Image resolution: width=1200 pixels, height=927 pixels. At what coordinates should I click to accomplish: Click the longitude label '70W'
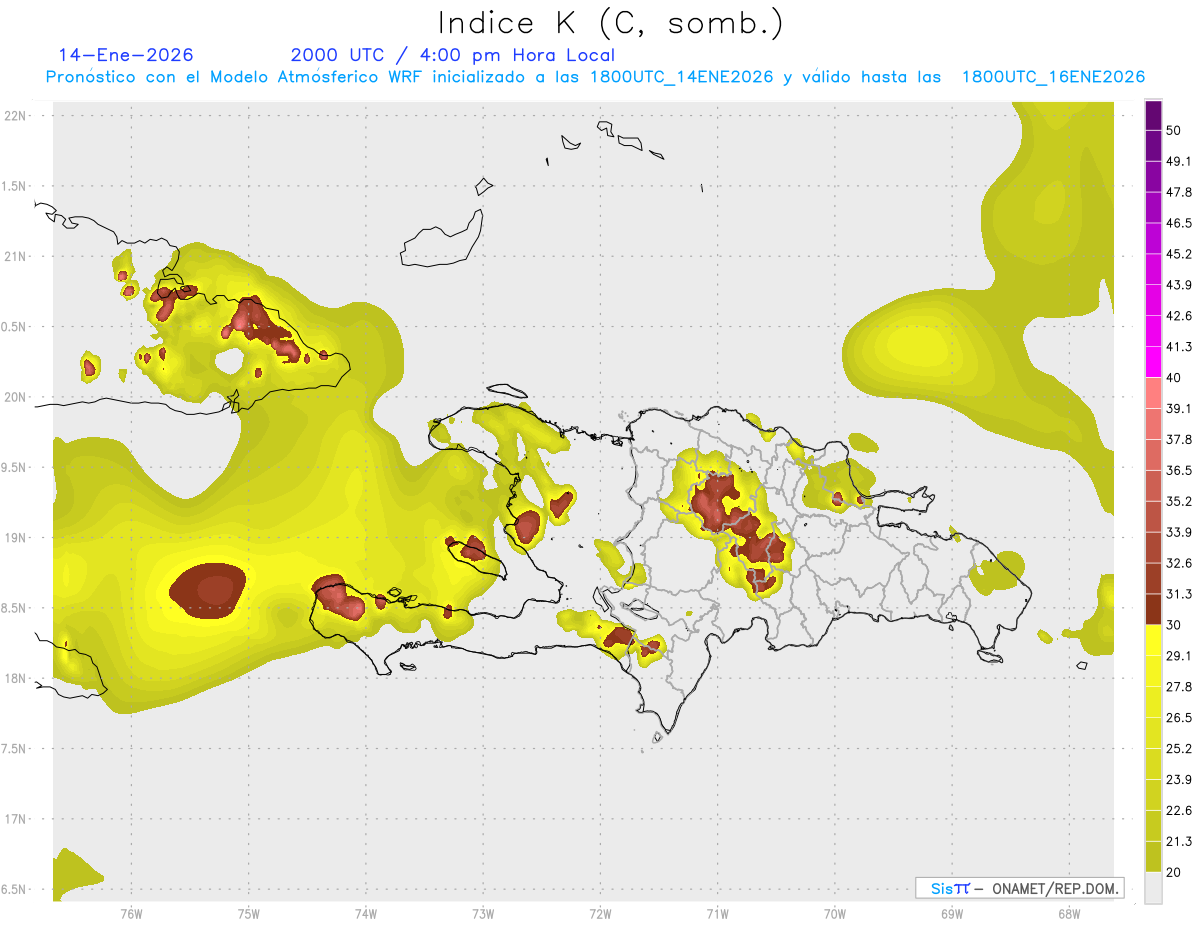coord(835,914)
